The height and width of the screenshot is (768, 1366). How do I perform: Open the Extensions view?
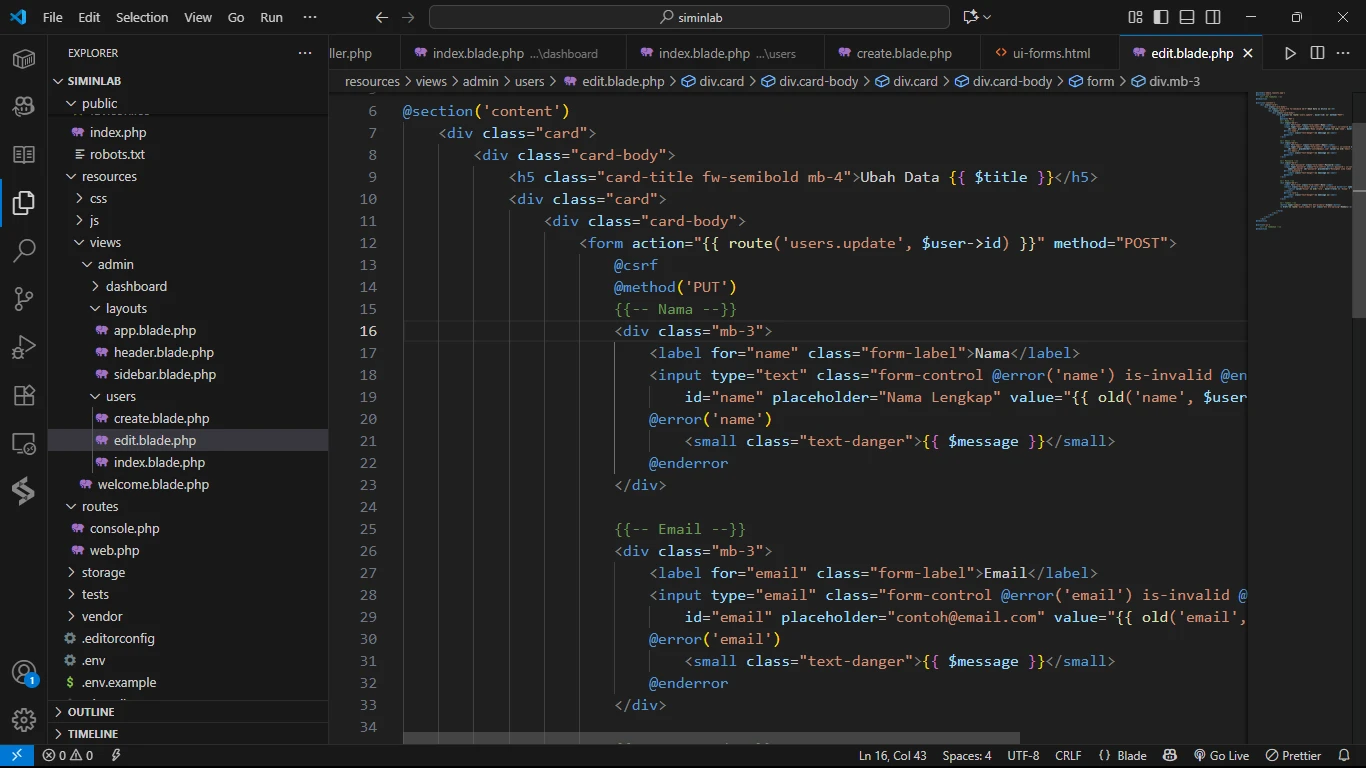pos(24,395)
